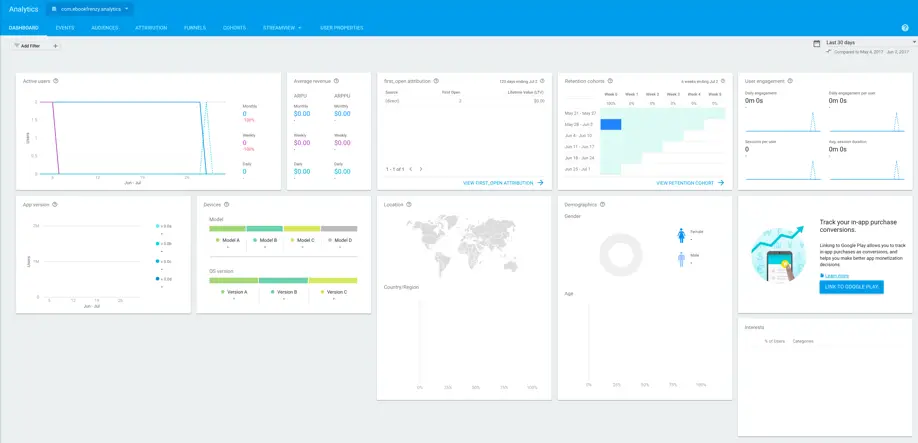Viewport: 918px width, 443px height.
Task: Expand the Last 30 days date range dropdown
Action: pyautogui.click(x=914, y=42)
